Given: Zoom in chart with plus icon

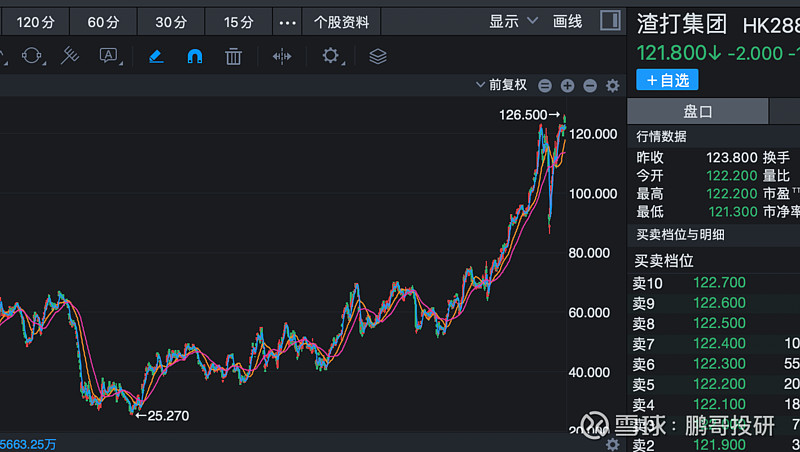Looking at the screenshot, I should tap(567, 86).
